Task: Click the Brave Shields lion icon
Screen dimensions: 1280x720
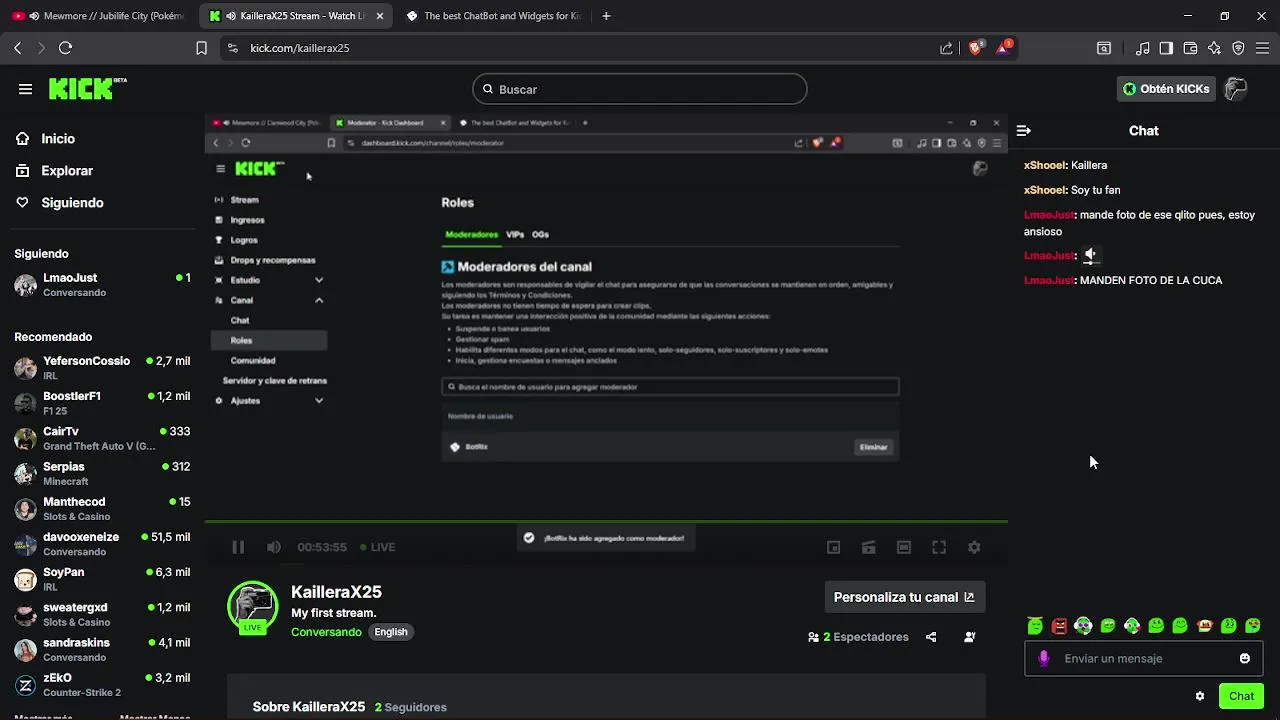Action: (975, 47)
